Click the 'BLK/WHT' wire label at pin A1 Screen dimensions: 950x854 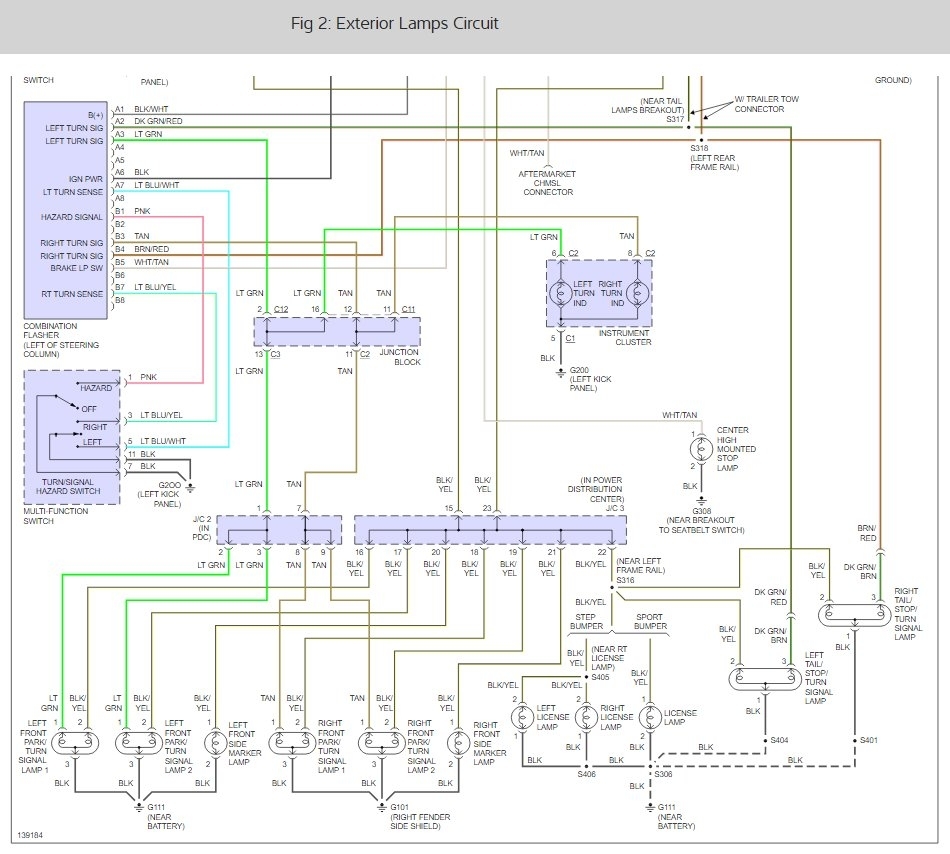point(151,109)
